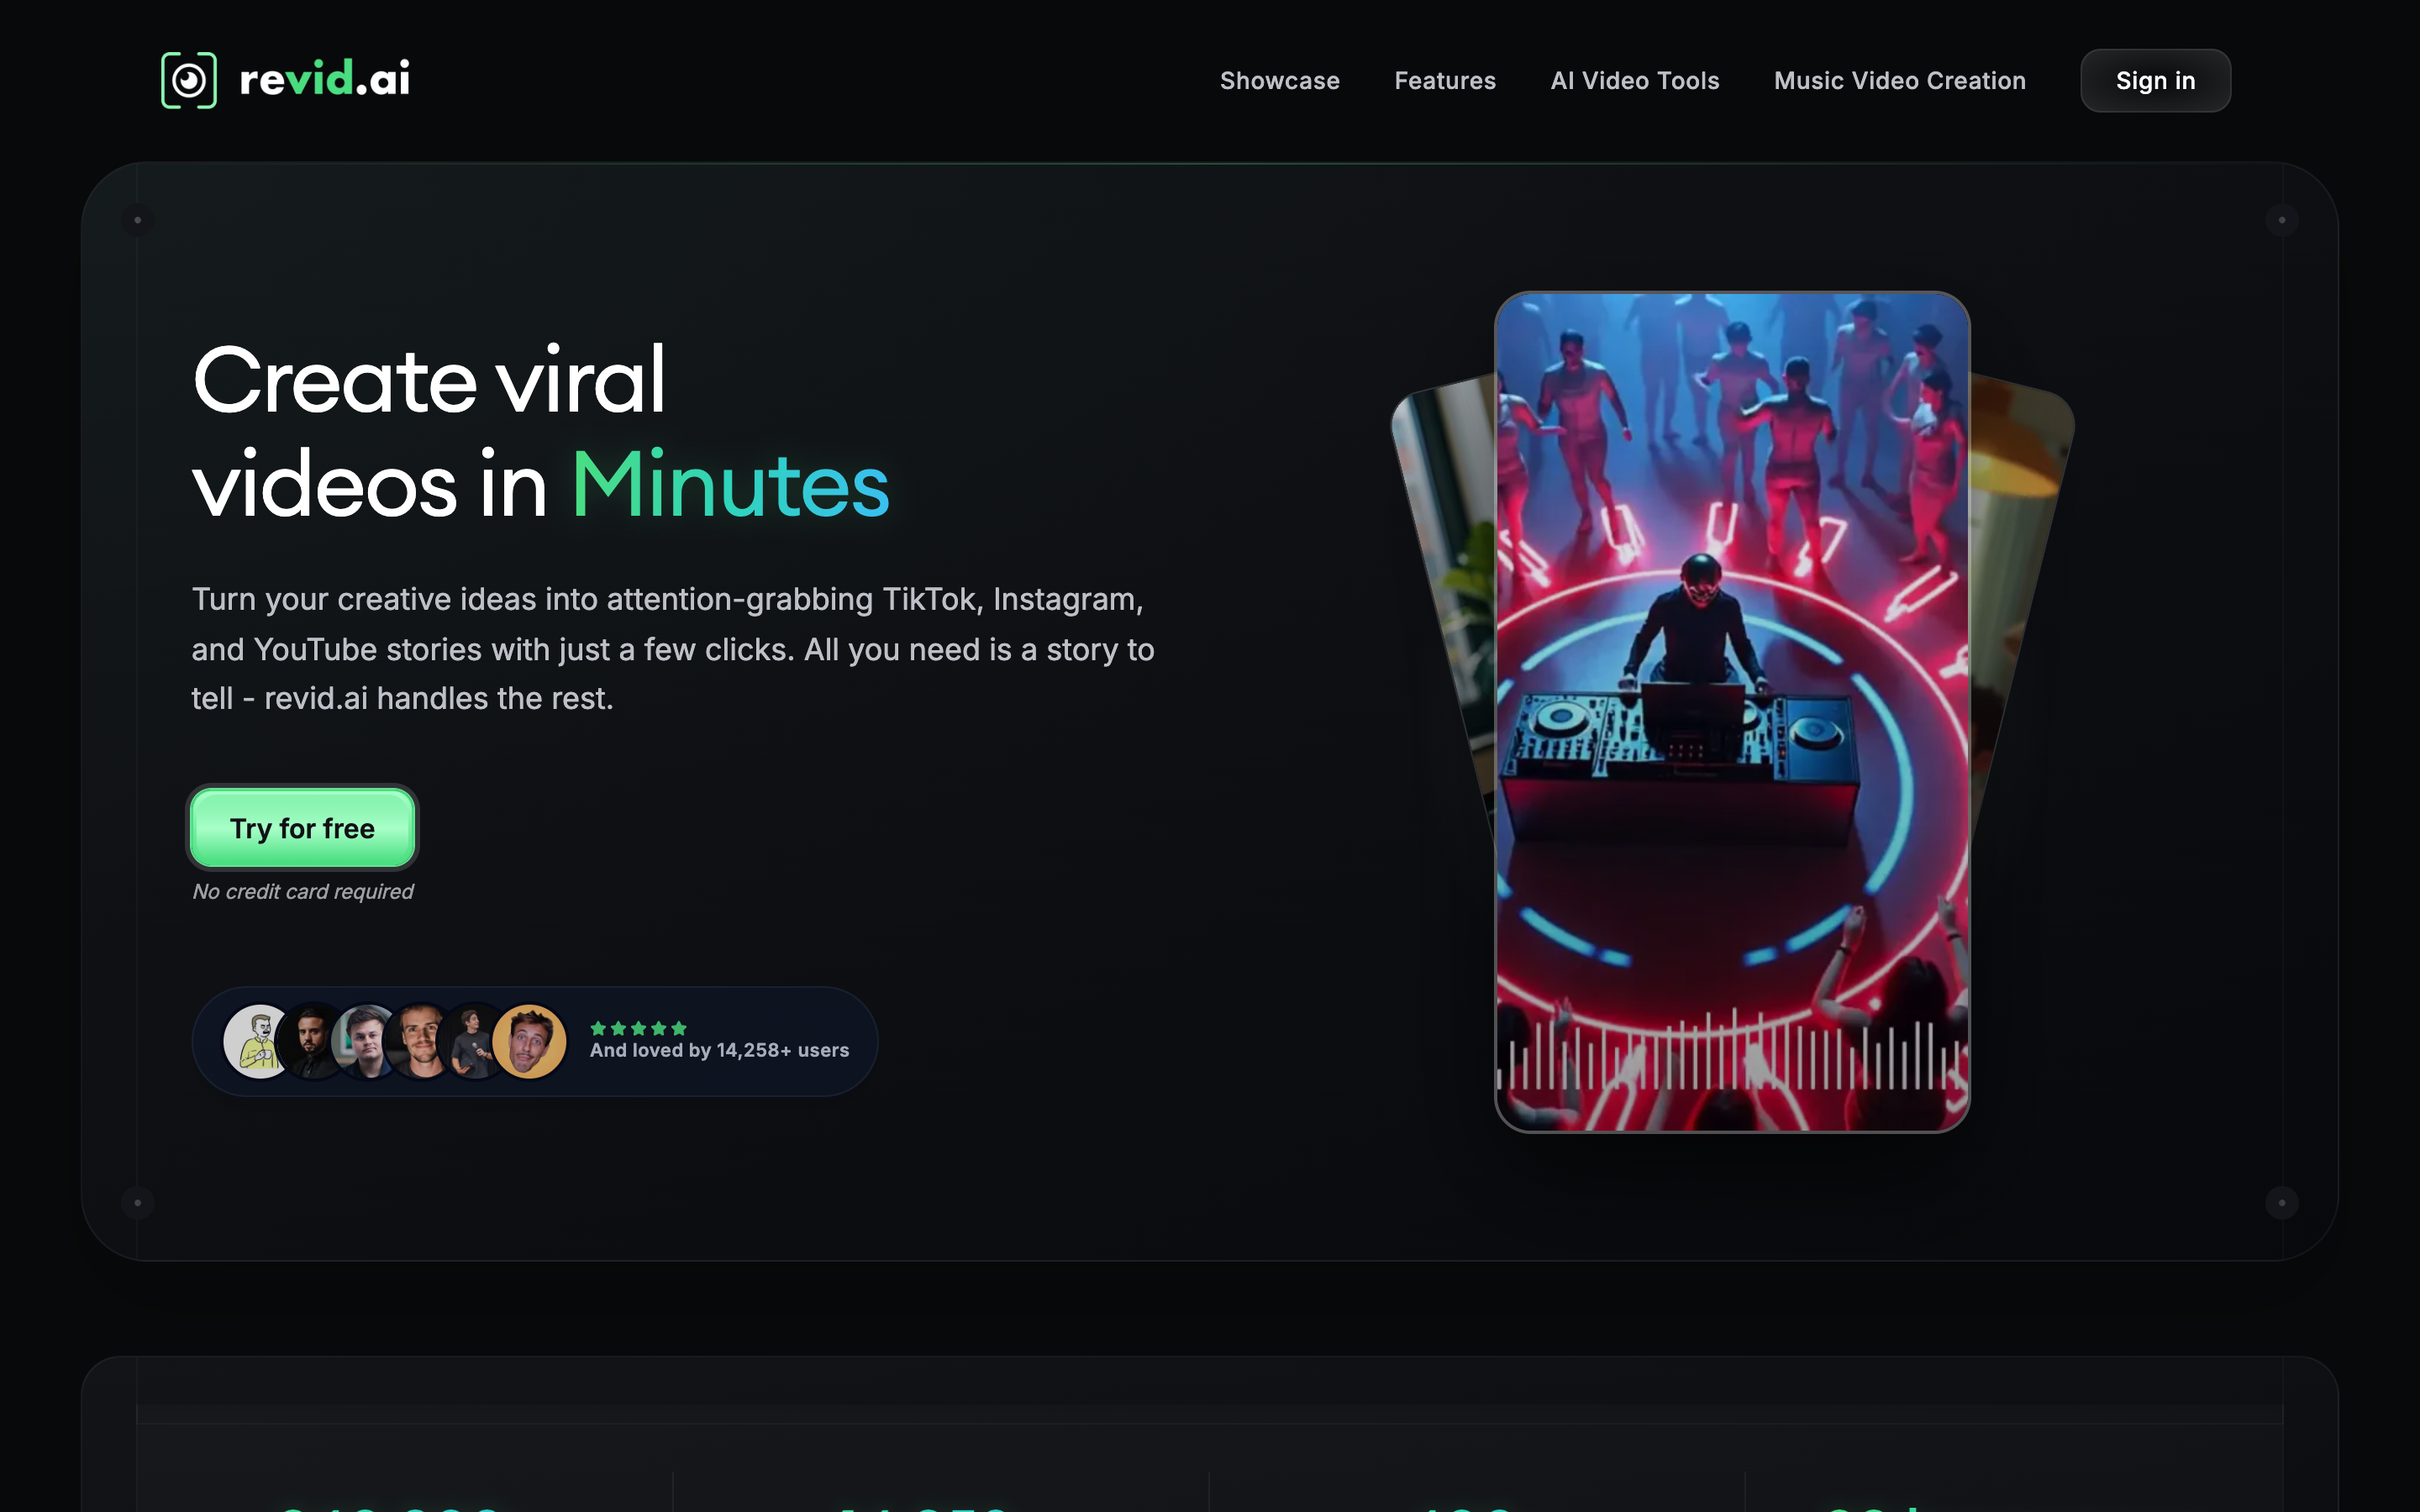
Task: Click the 'No credit card required' note
Action: [x=302, y=891]
